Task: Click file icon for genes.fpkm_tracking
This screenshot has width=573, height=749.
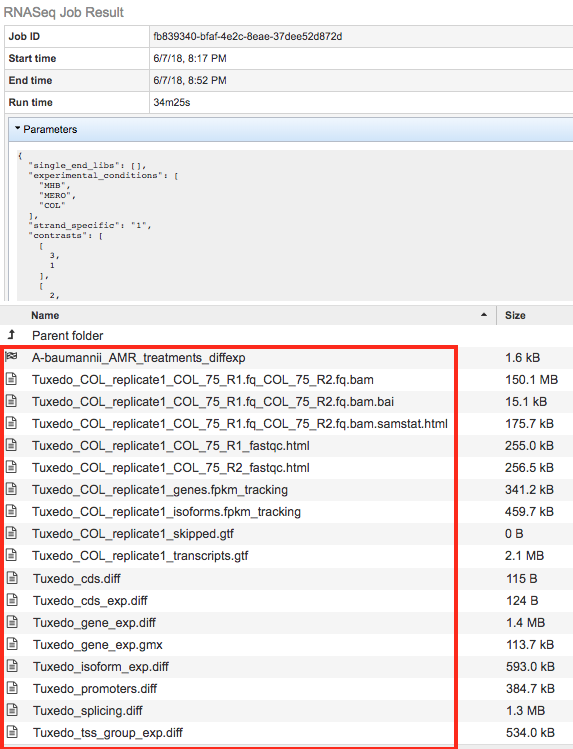Action: point(11,489)
